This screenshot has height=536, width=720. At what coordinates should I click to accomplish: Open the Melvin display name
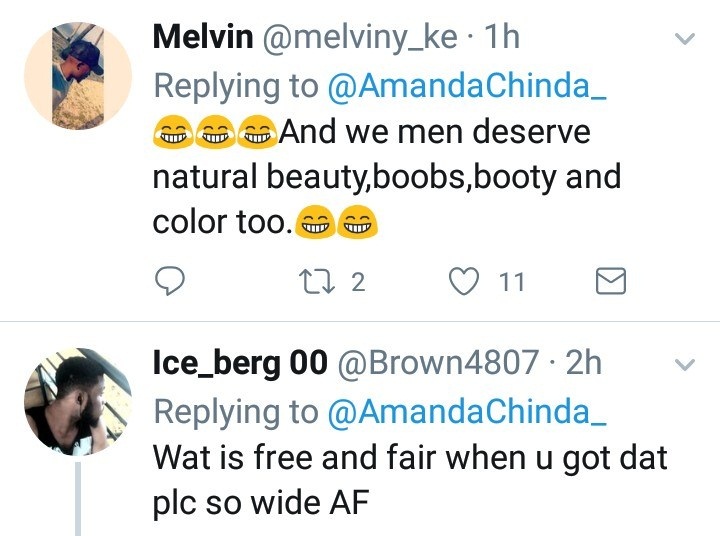tap(202, 38)
